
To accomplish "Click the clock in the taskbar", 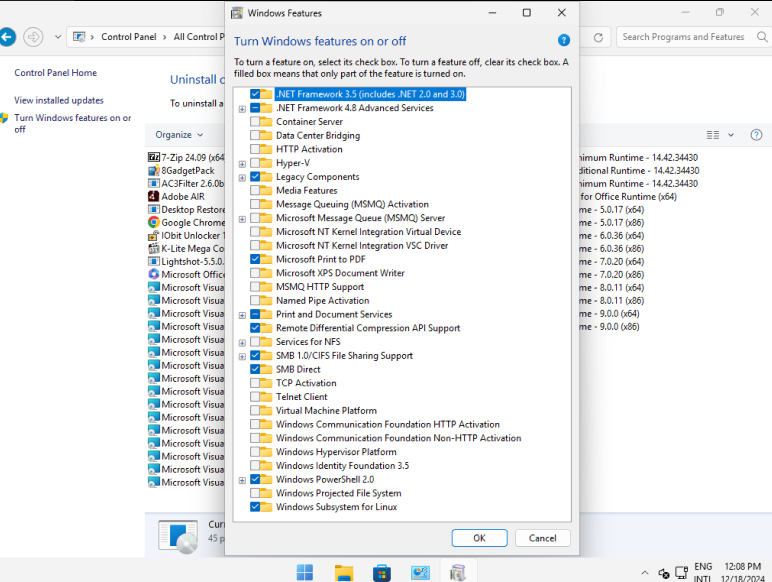I will tap(742, 573).
